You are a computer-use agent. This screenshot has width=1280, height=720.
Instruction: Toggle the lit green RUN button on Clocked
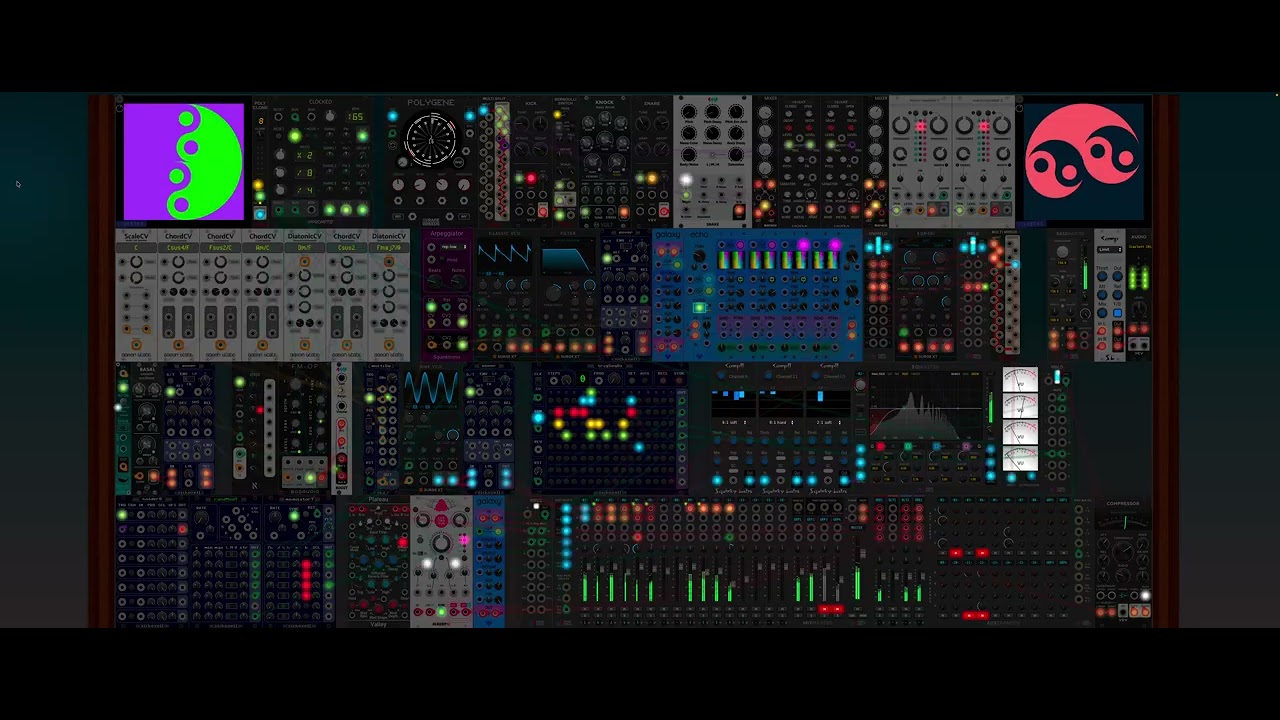pyautogui.click(x=294, y=136)
